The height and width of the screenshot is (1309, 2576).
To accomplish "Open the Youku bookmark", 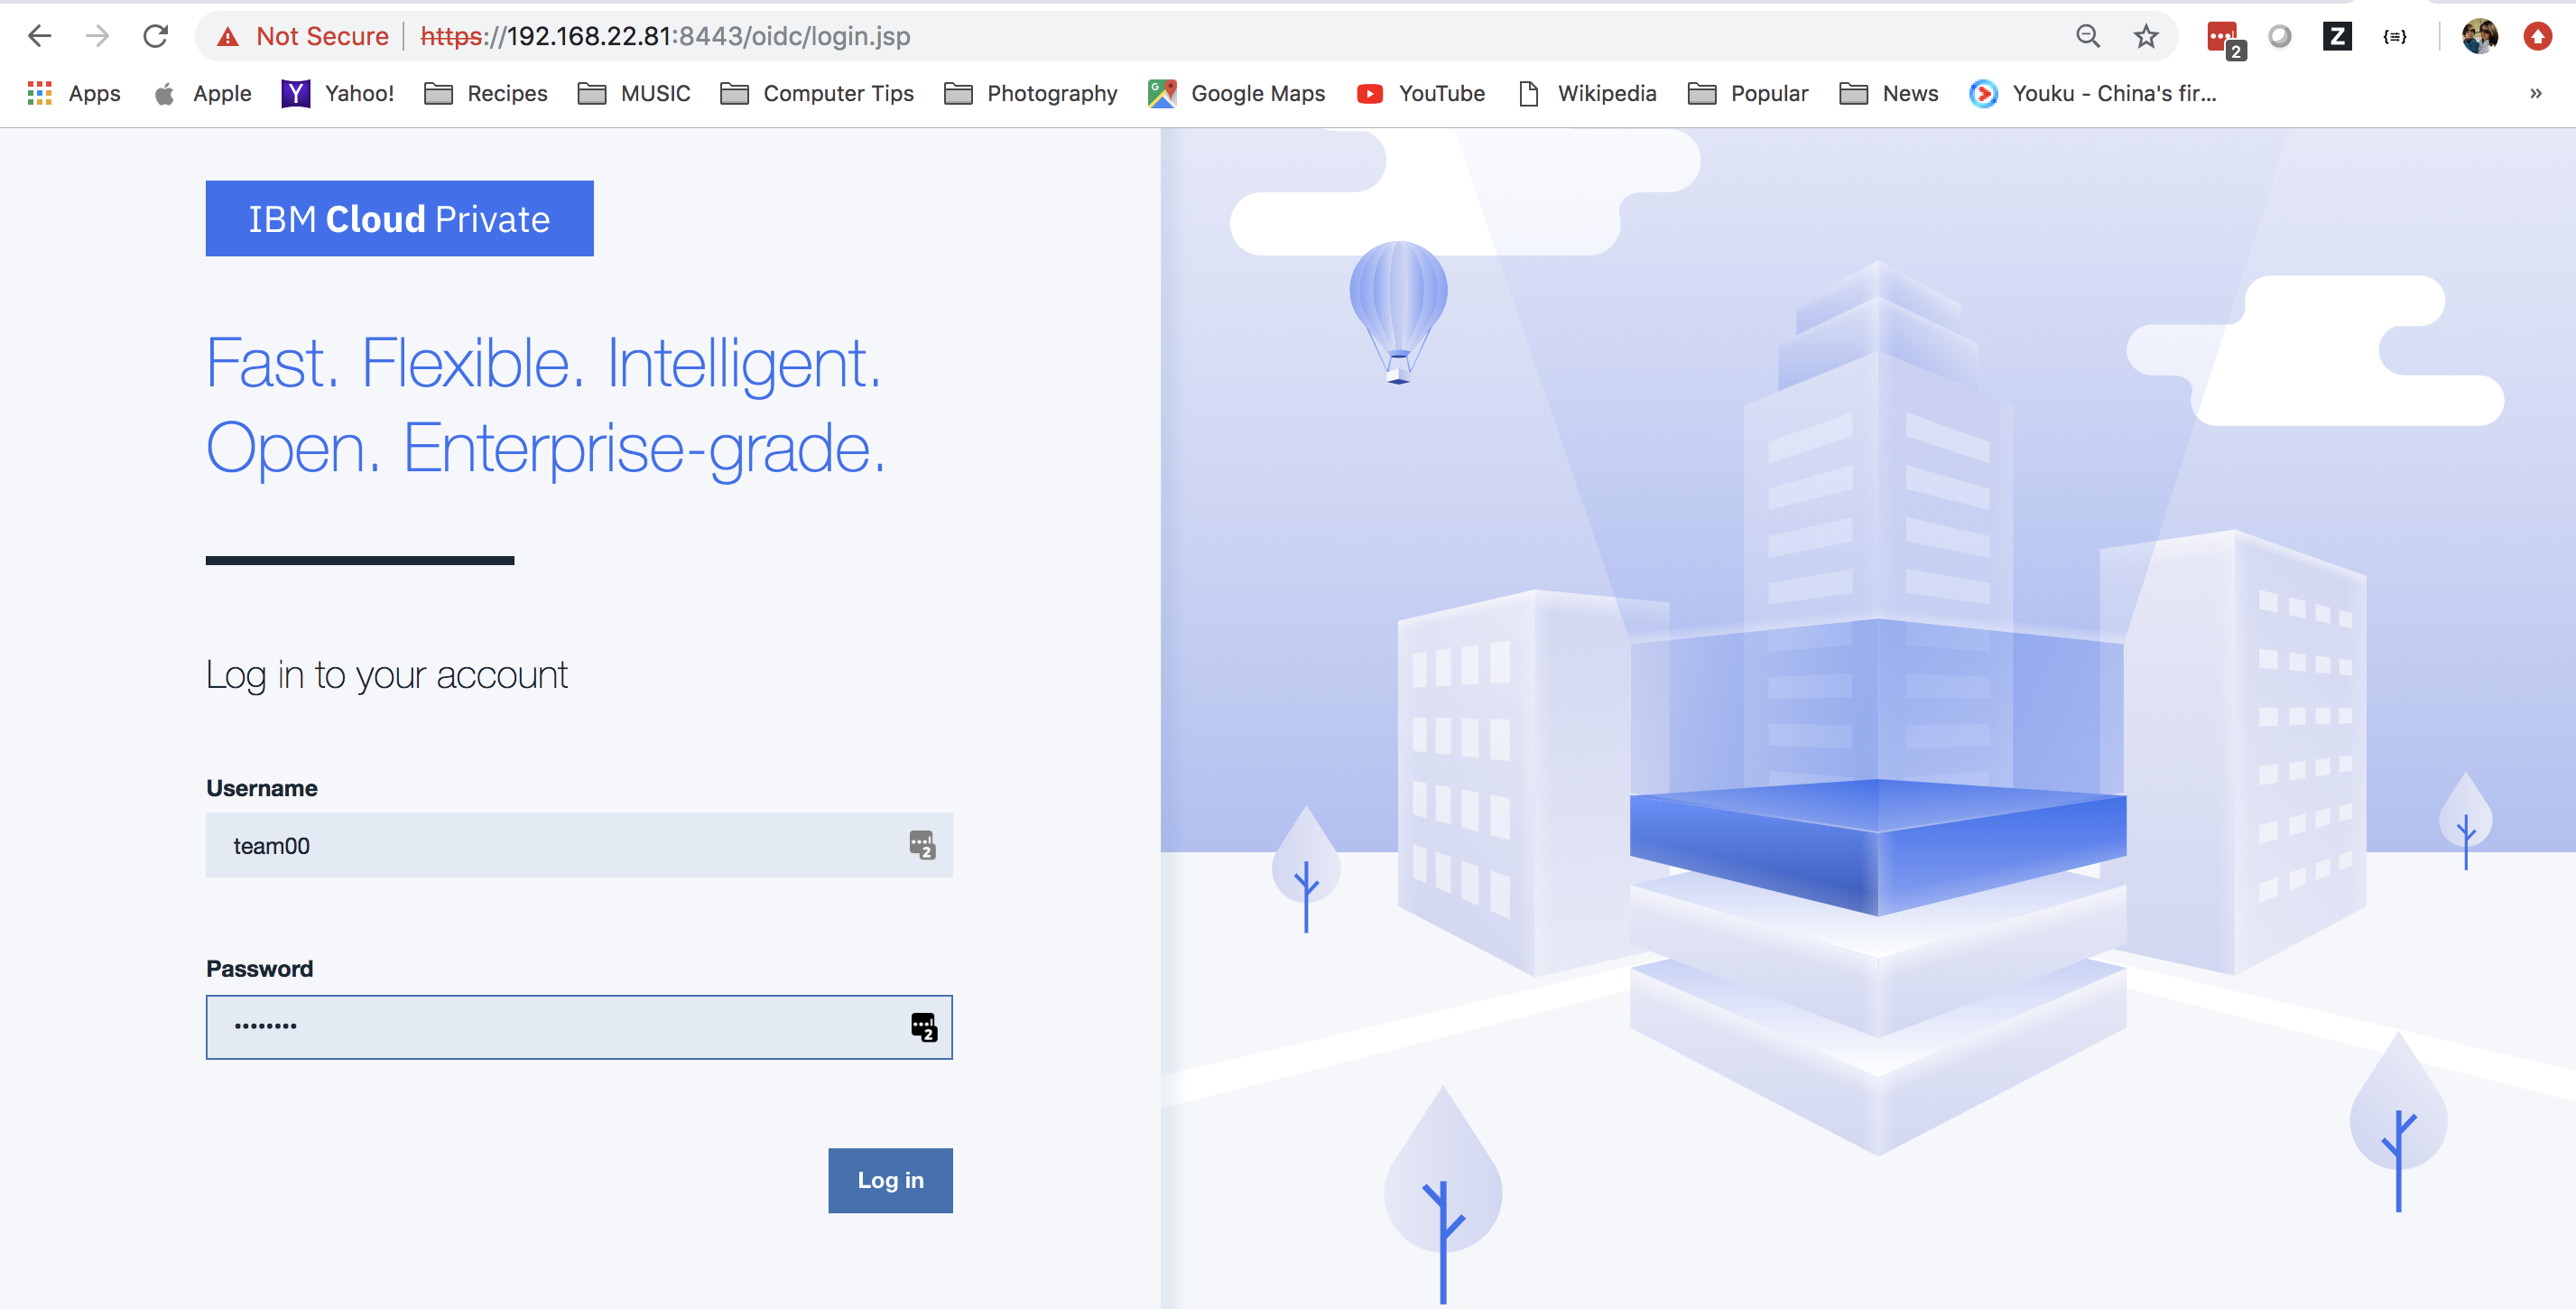I will [x=2093, y=93].
